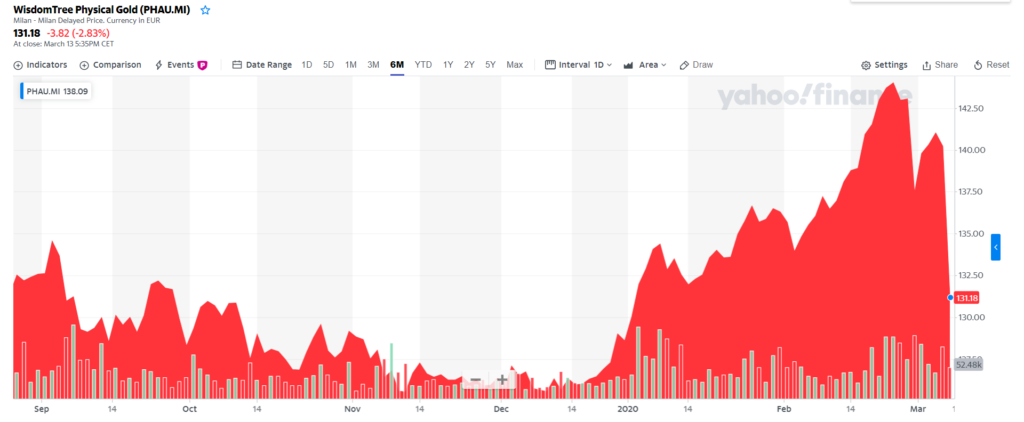Click the calendar icon beside Date Range
1024x422 pixels.
(x=237, y=65)
